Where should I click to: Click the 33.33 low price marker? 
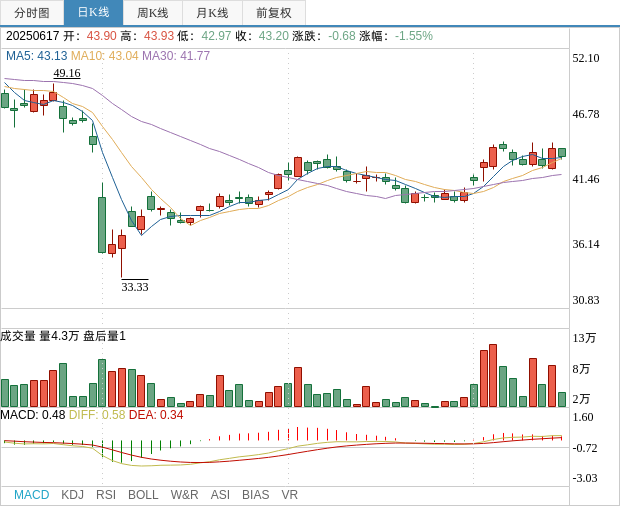135,287
